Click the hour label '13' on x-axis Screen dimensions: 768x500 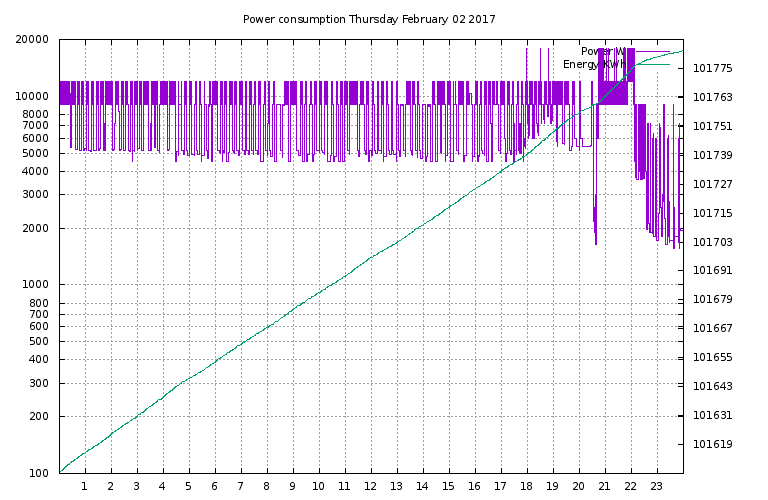396,486
